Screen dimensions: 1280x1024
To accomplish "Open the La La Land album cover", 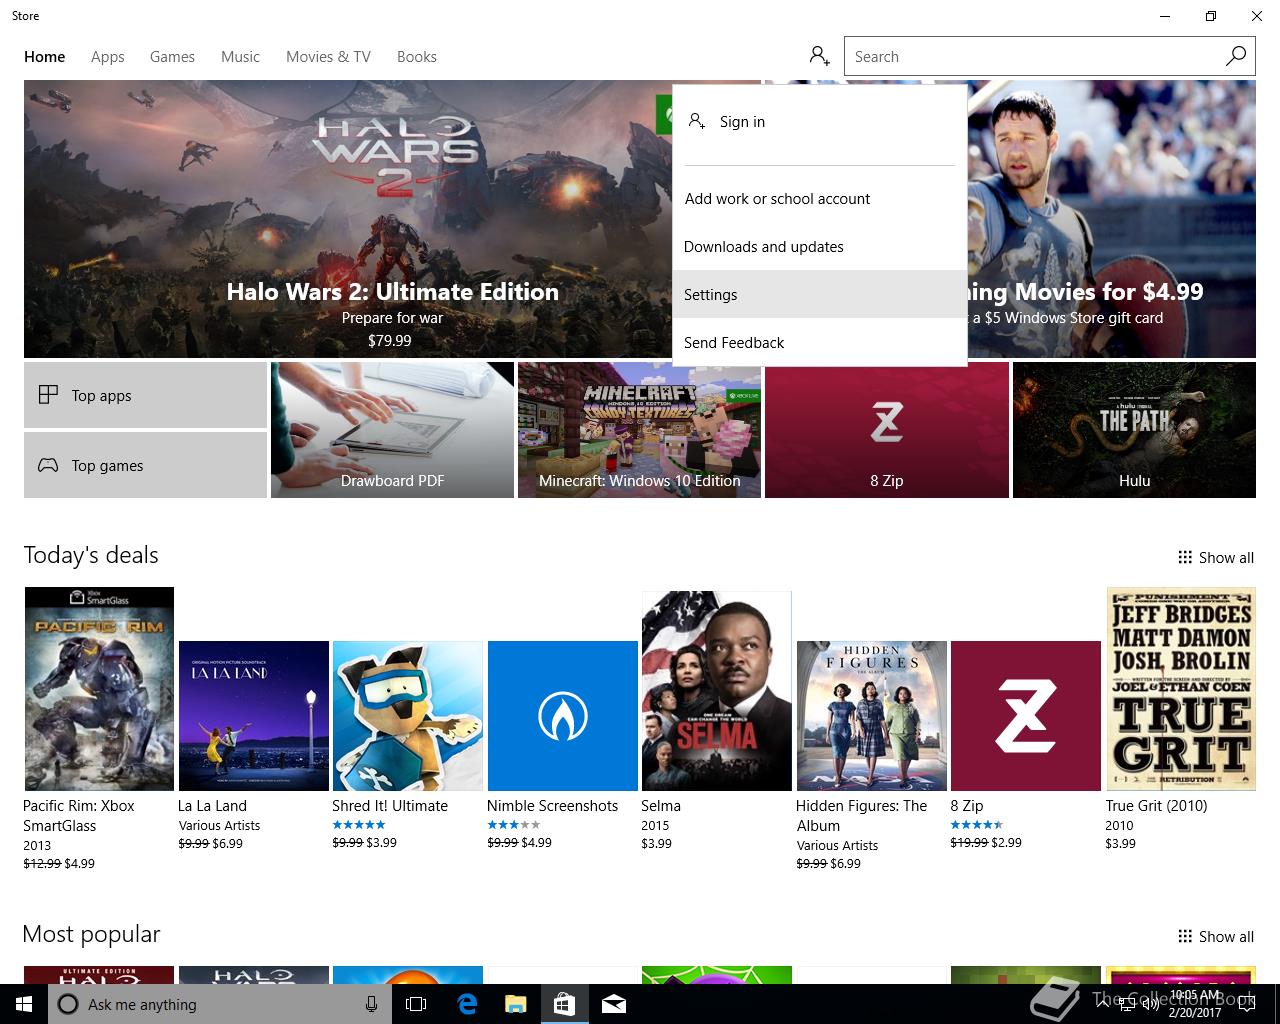I will 254,716.
